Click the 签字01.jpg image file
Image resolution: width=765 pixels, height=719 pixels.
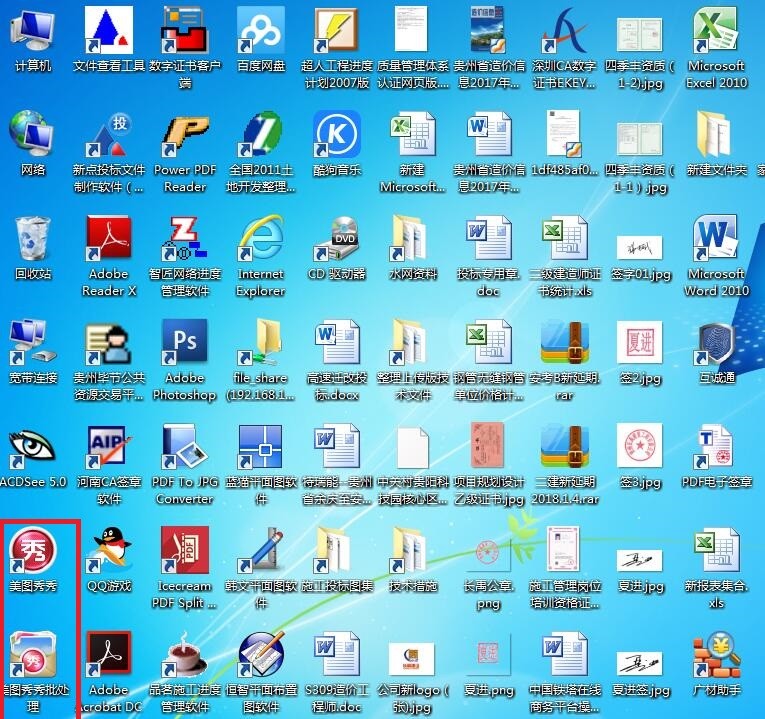click(640, 240)
